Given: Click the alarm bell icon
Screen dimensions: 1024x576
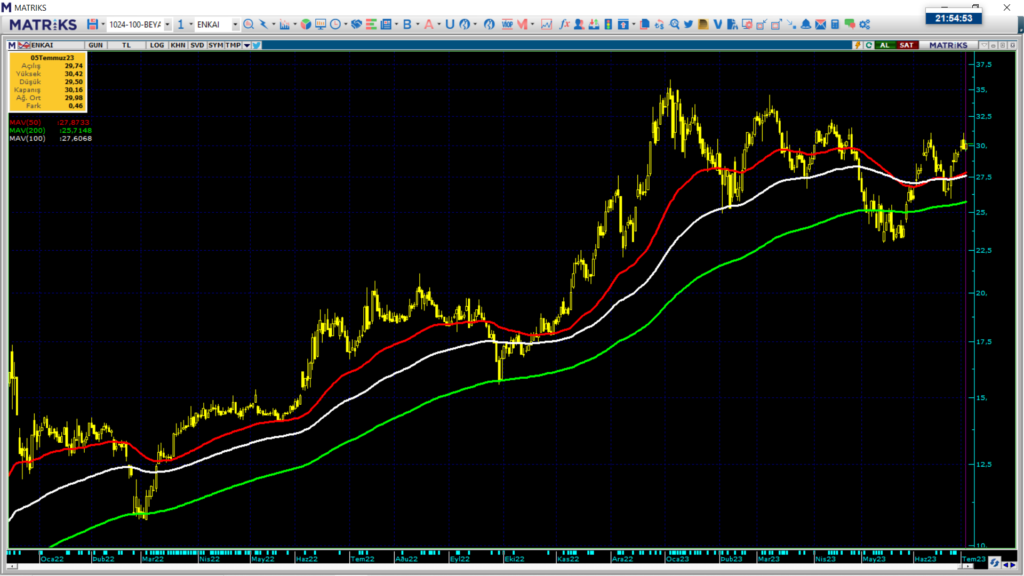Looking at the screenshot, I should 805,24.
